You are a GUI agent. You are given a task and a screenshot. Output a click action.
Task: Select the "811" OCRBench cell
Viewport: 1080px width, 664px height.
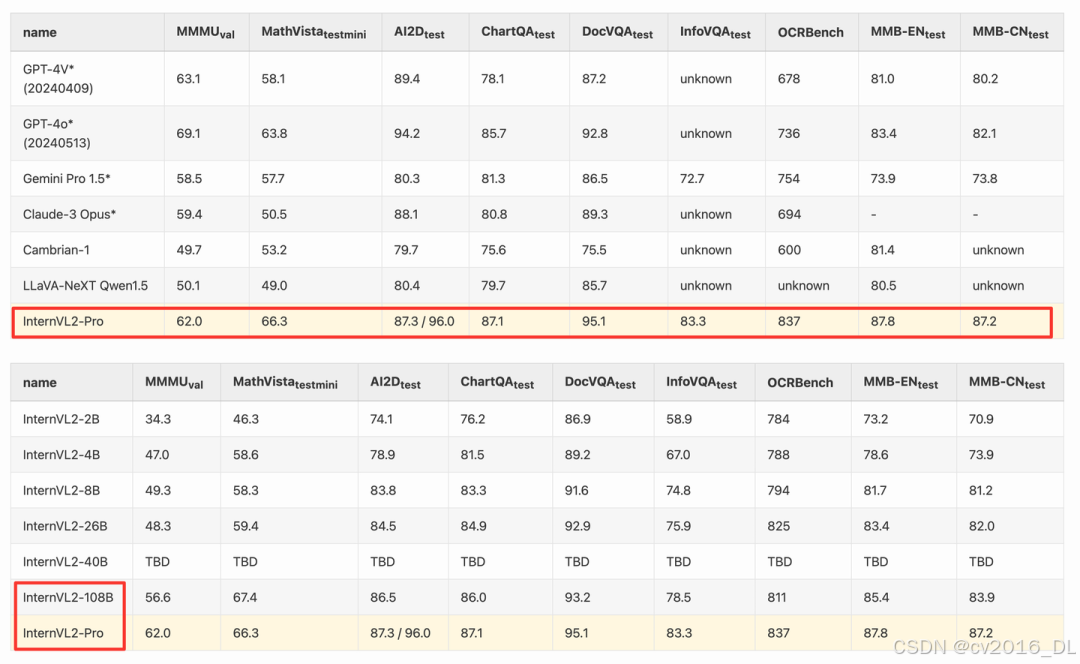pos(777,597)
